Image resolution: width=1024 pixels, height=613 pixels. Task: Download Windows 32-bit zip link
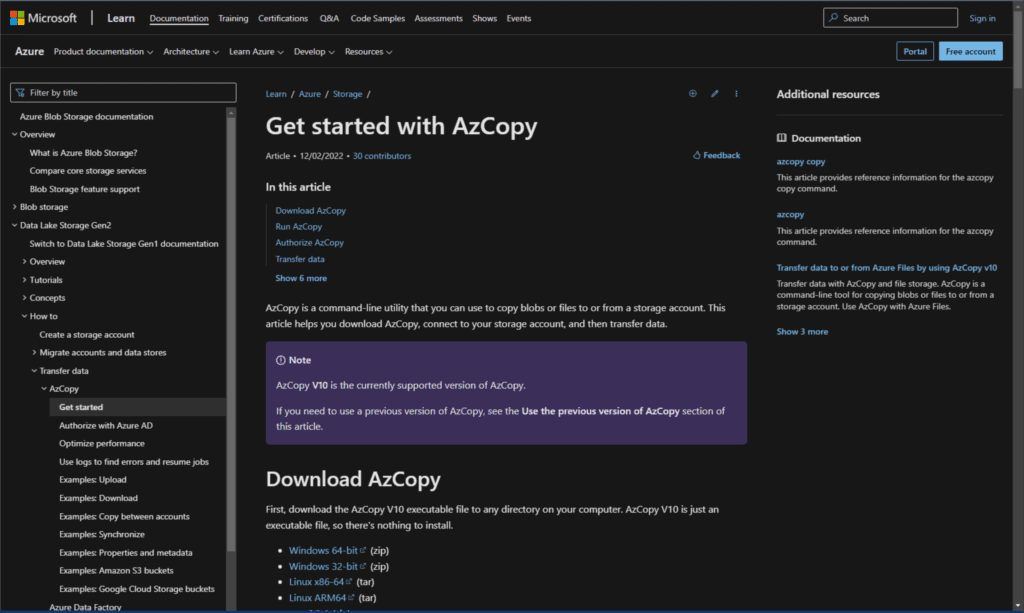click(327, 566)
